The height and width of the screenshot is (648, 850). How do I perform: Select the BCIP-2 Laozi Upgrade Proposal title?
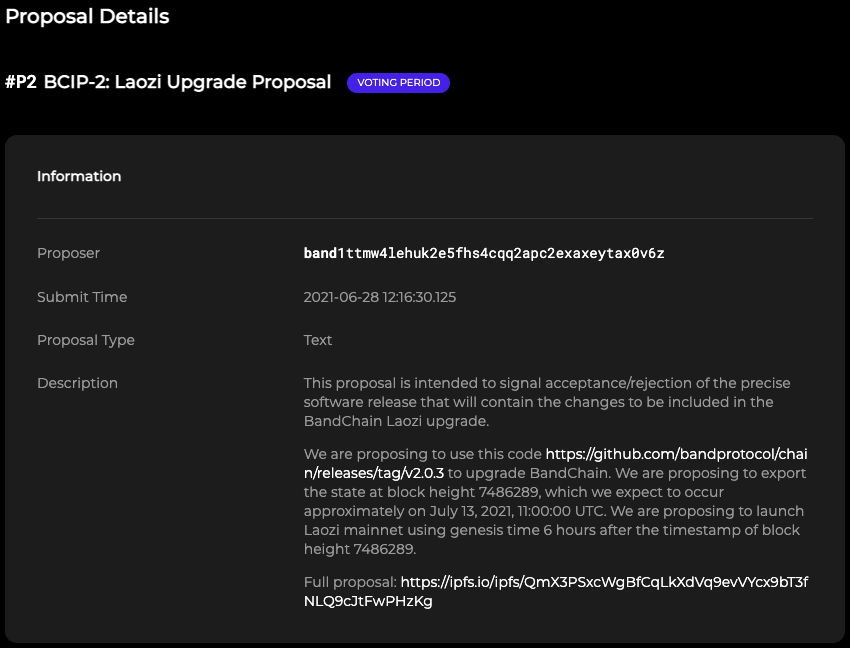[187, 82]
